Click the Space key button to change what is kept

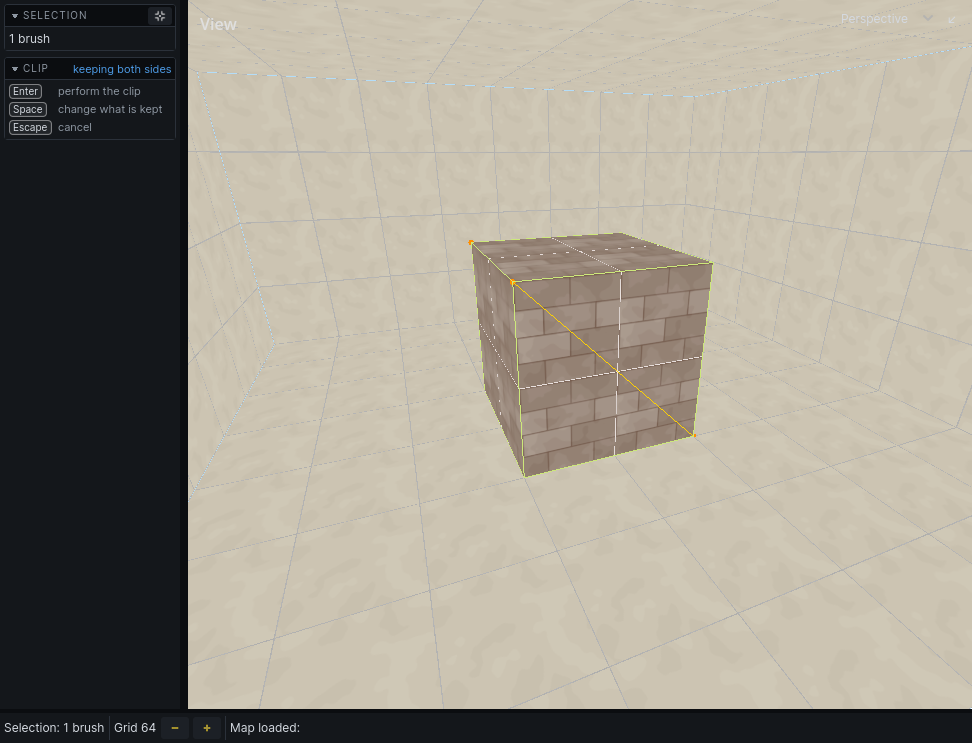point(28,109)
